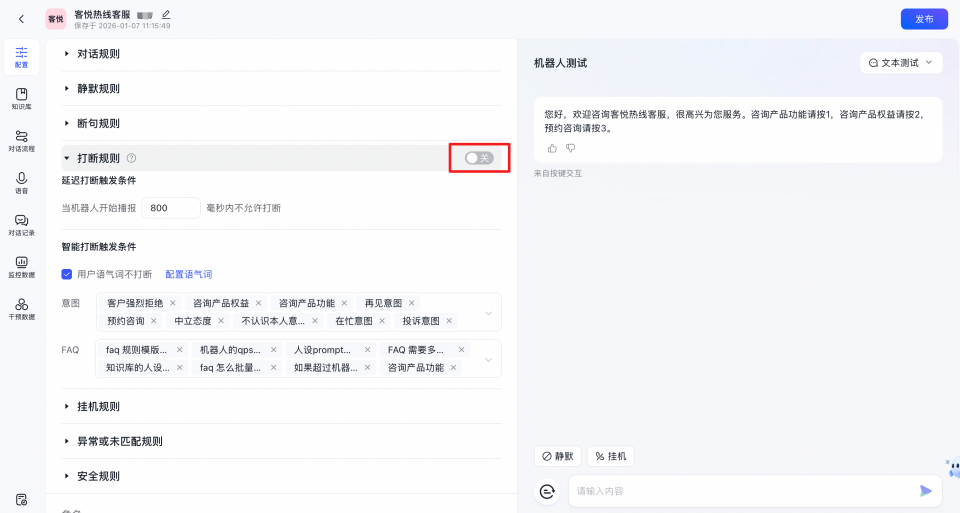Click the 配置语气词 link
This screenshot has height=513, width=960.
point(188,274)
